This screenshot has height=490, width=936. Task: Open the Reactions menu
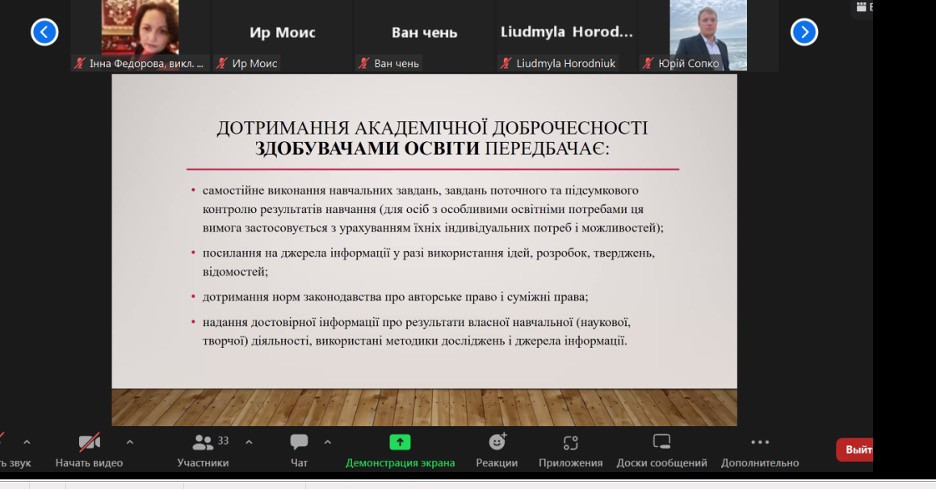point(497,451)
